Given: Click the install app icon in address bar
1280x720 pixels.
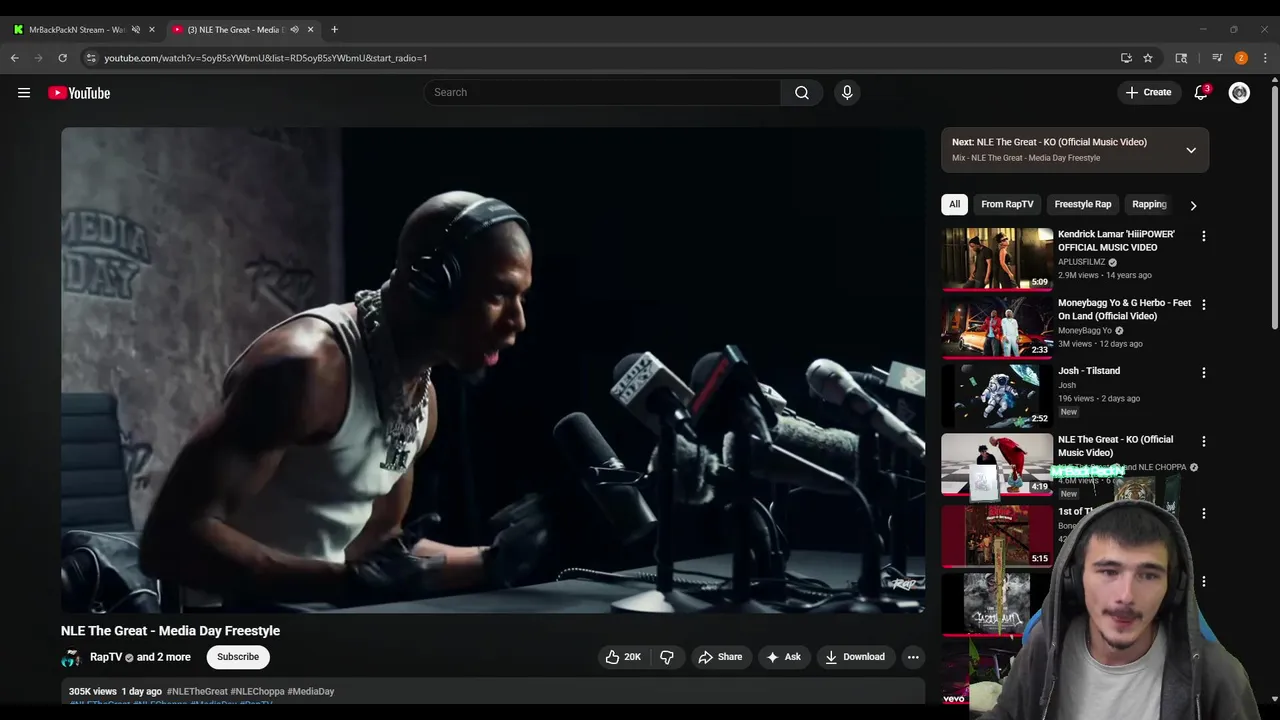Looking at the screenshot, I should [1126, 58].
